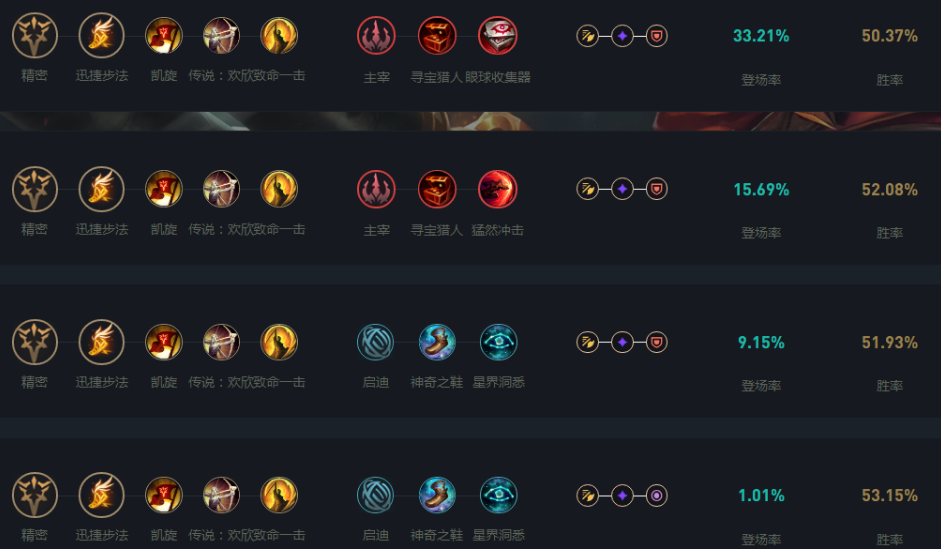
Task: Click the attack speed shard in first row
Action: tap(588, 36)
